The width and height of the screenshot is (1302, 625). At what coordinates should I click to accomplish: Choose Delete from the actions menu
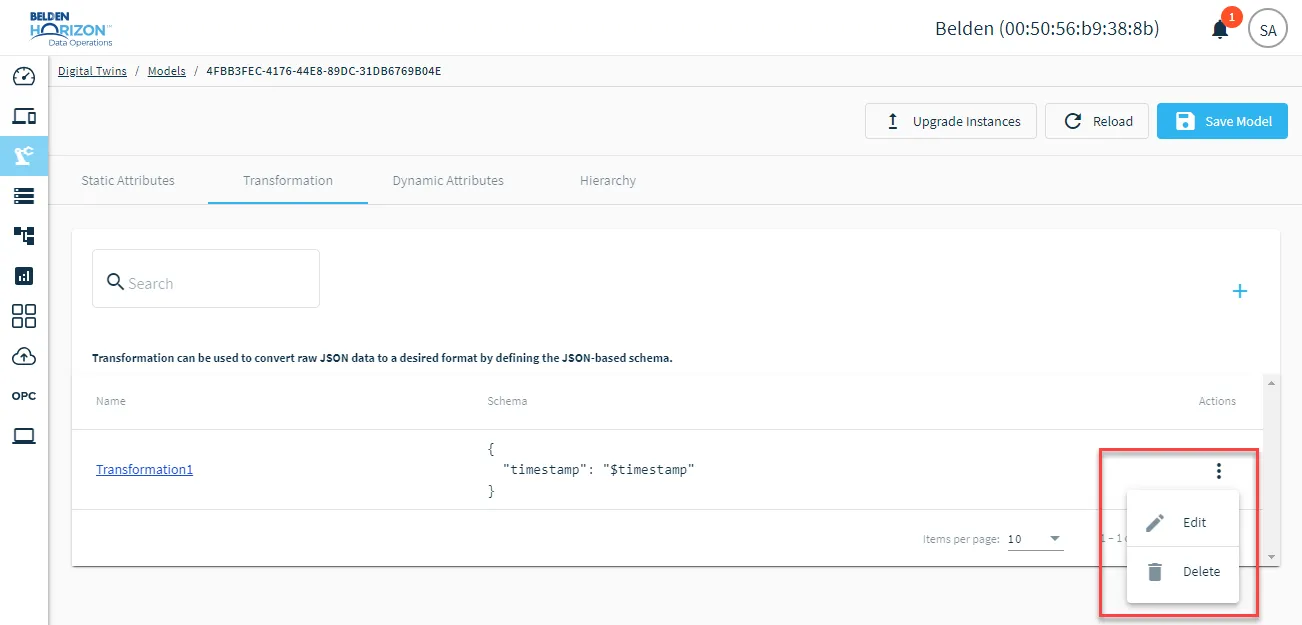tap(1183, 572)
